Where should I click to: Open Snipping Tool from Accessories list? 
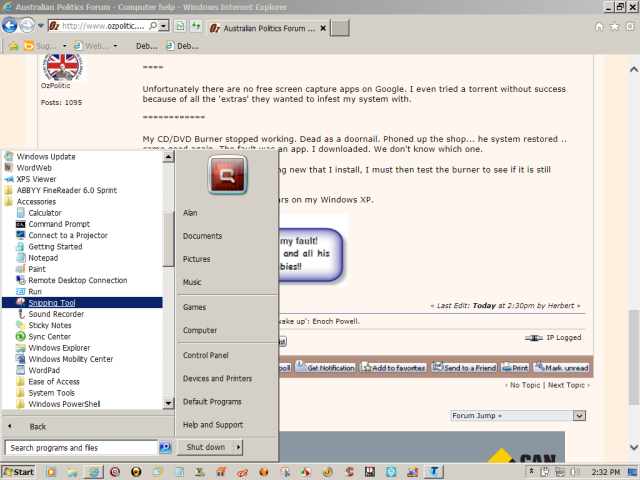(50, 302)
